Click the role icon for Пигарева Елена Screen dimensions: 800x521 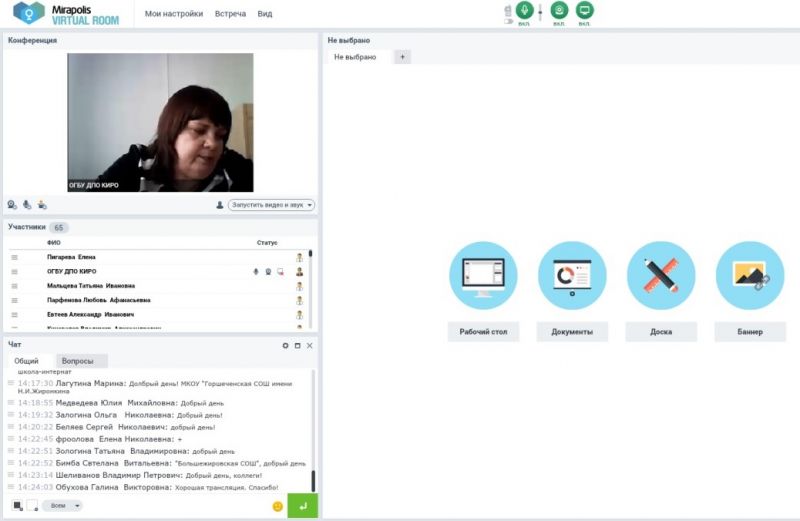point(299,257)
